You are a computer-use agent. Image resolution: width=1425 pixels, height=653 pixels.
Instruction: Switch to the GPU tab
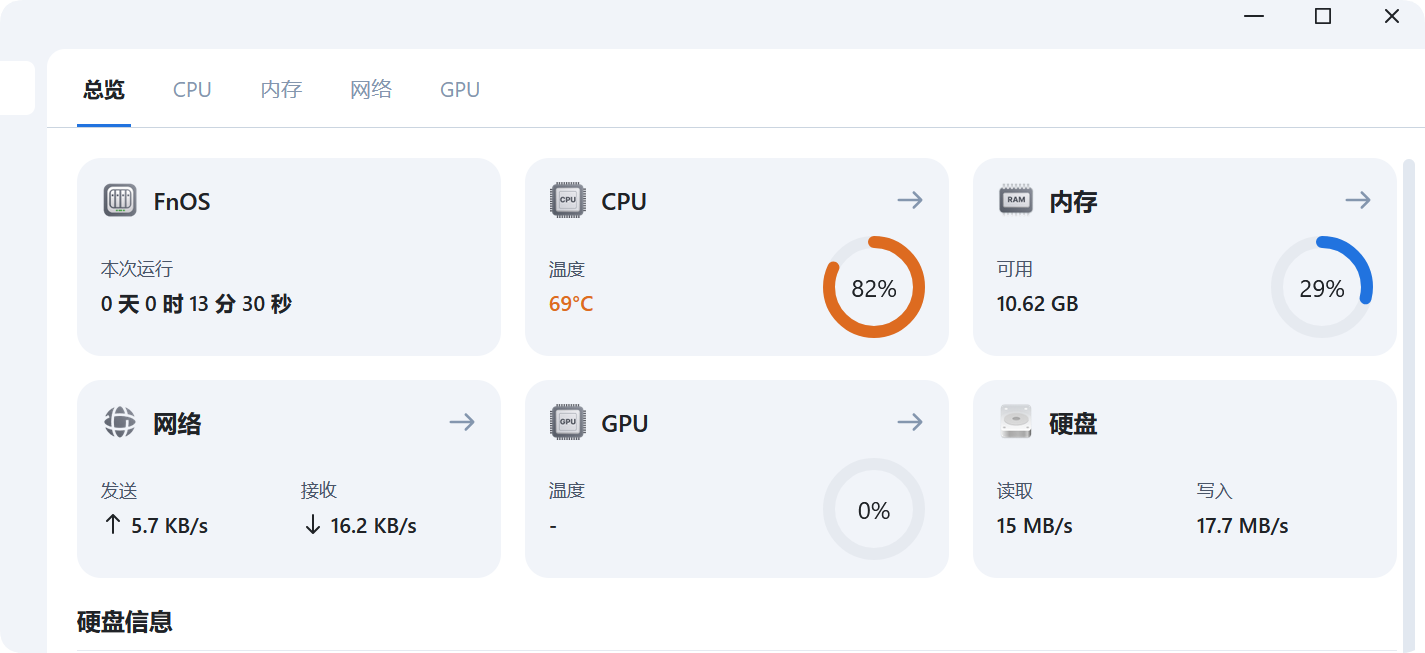click(x=460, y=90)
